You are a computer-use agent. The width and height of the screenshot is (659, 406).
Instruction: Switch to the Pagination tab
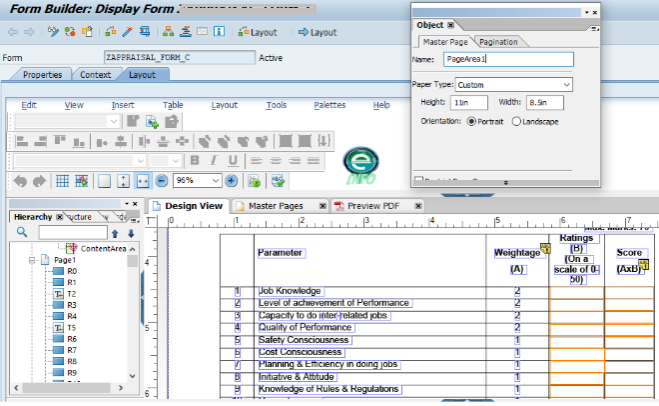[498, 42]
